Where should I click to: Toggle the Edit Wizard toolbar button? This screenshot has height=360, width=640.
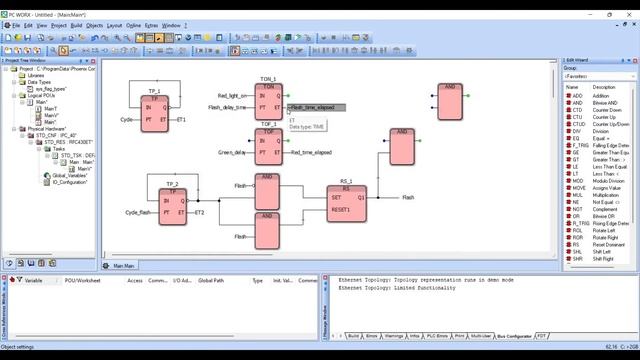(159, 38)
